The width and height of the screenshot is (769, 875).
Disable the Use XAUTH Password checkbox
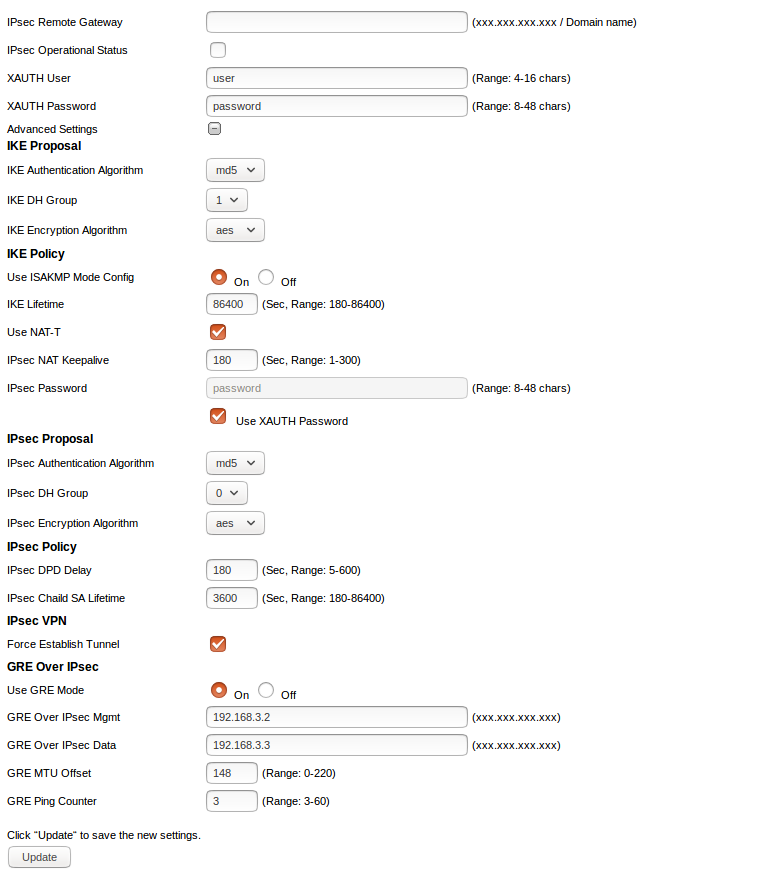pyautogui.click(x=218, y=416)
